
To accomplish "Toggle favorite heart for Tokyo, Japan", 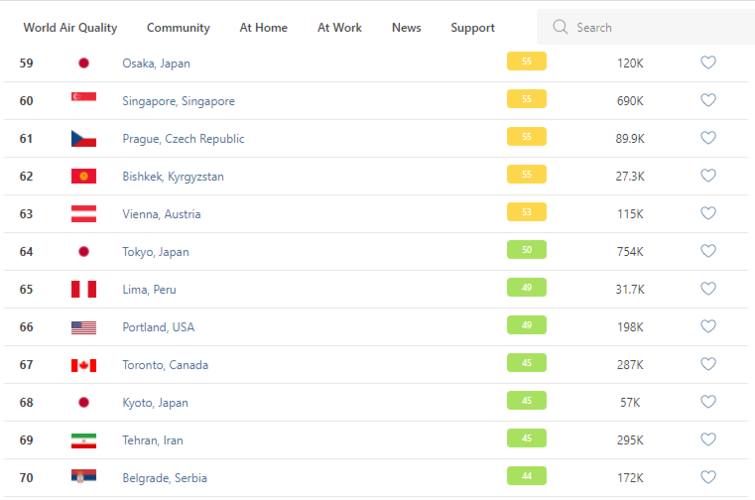I will tap(708, 251).
